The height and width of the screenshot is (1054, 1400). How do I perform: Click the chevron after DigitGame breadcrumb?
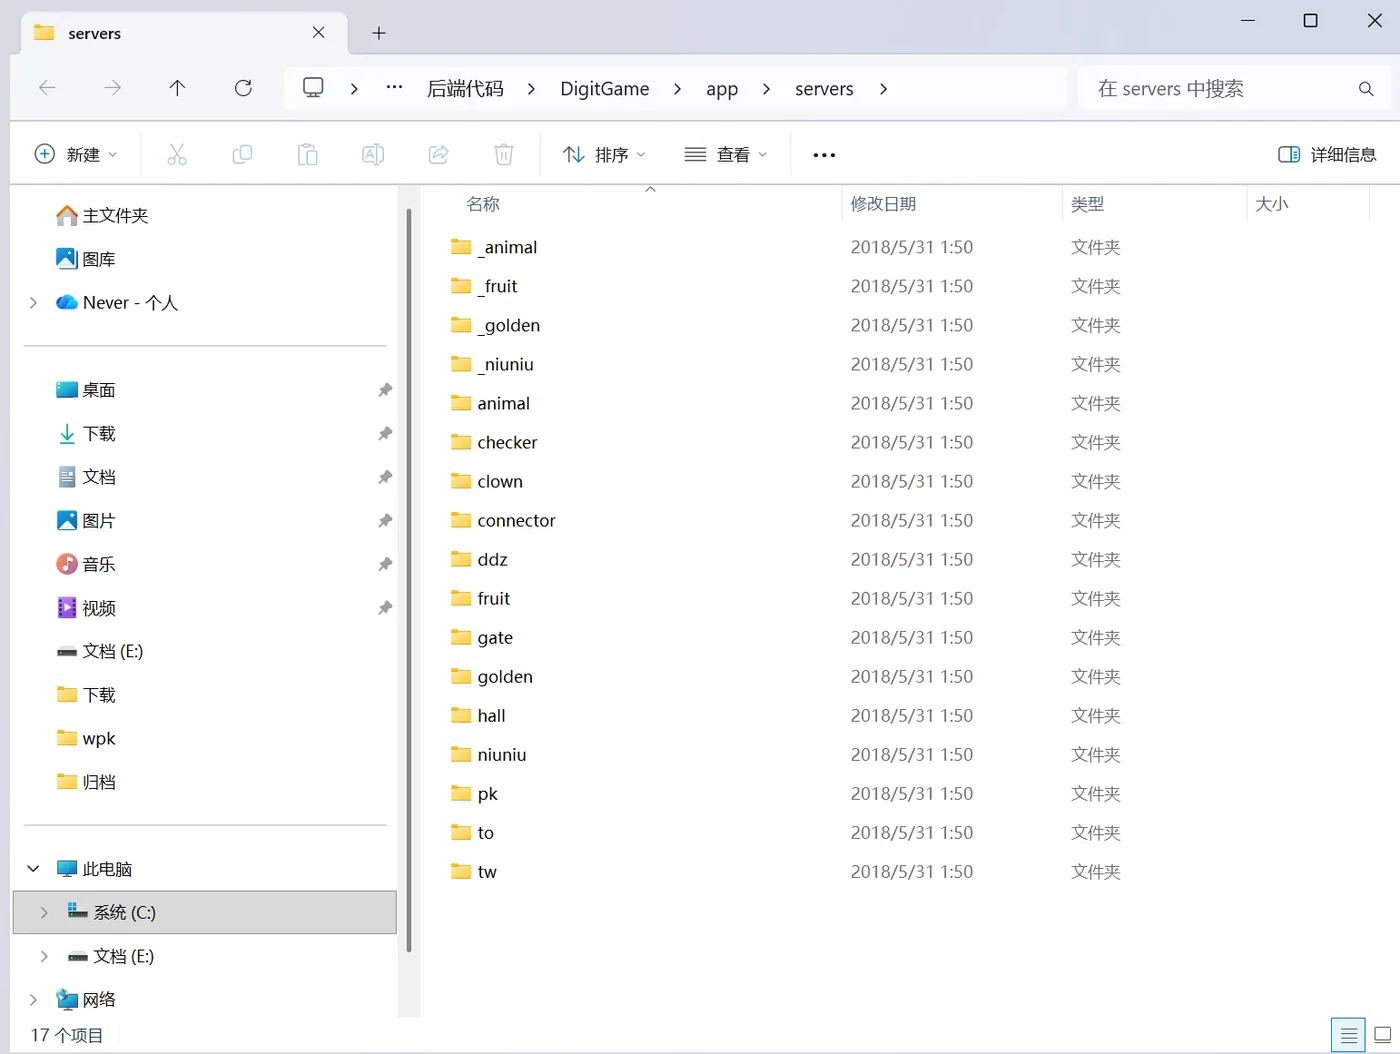[x=678, y=89]
